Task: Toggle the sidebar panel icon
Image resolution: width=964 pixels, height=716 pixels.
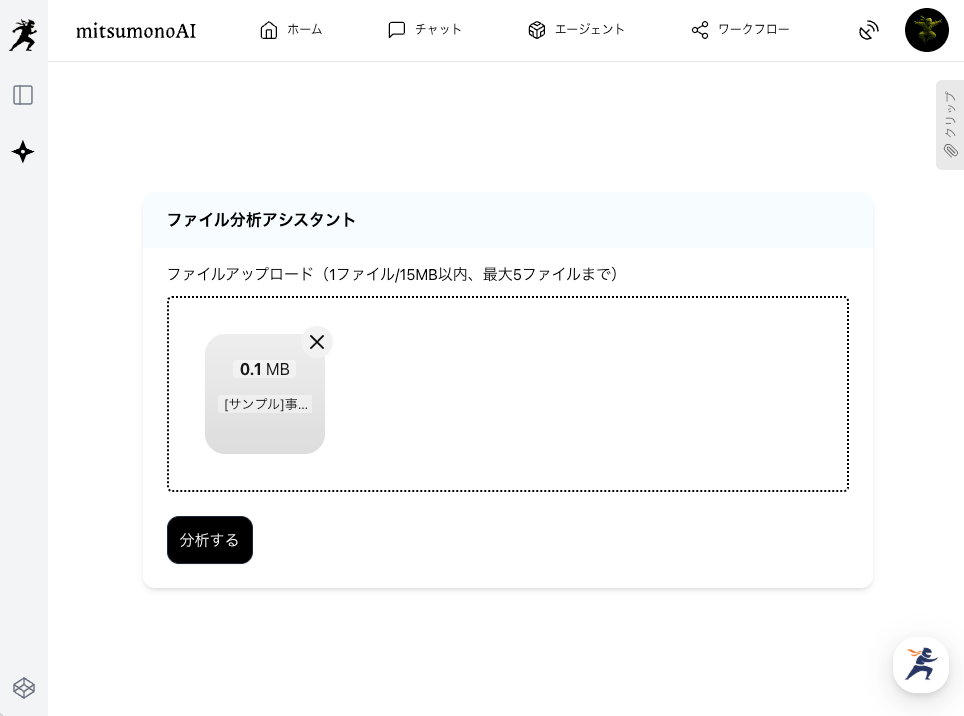Action: click(23, 95)
